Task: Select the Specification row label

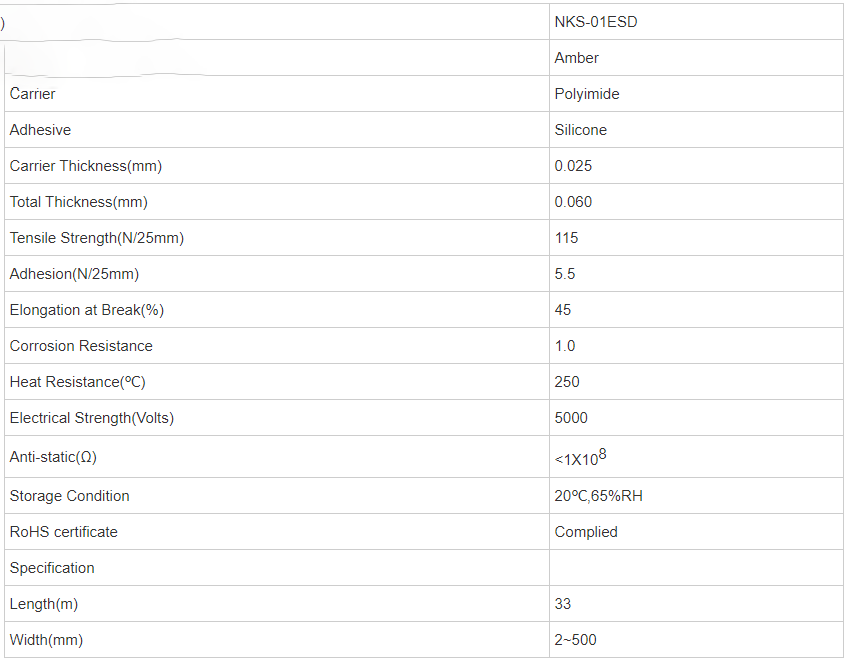Action: click(x=52, y=568)
